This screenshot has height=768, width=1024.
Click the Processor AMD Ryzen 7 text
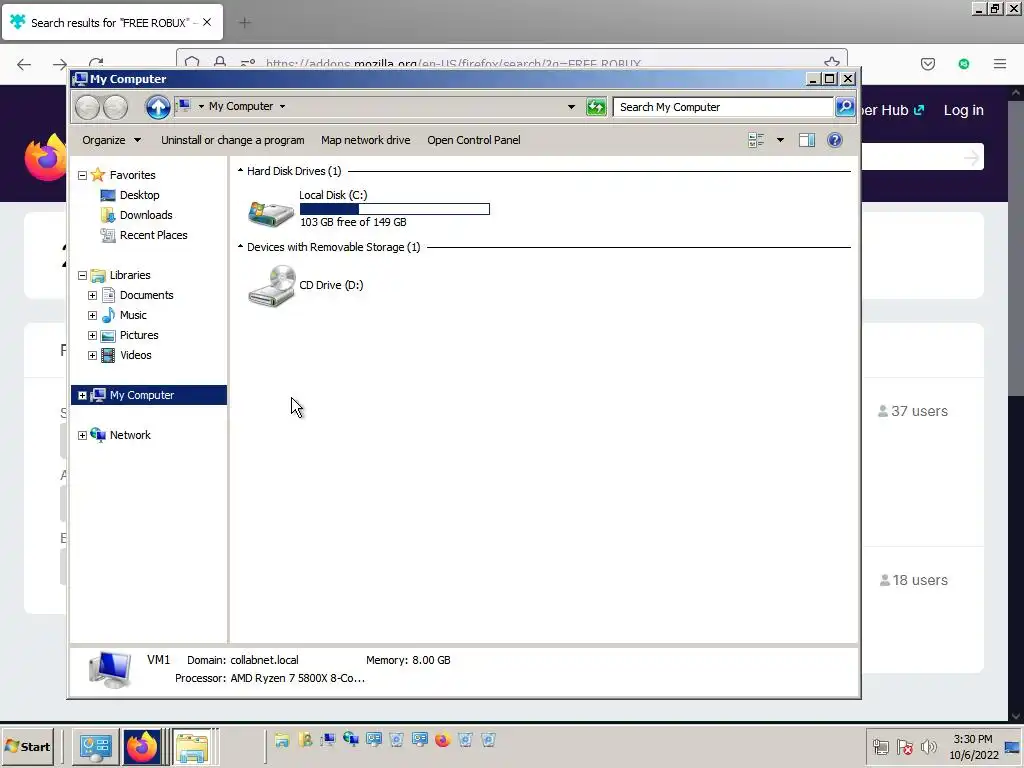[270, 679]
